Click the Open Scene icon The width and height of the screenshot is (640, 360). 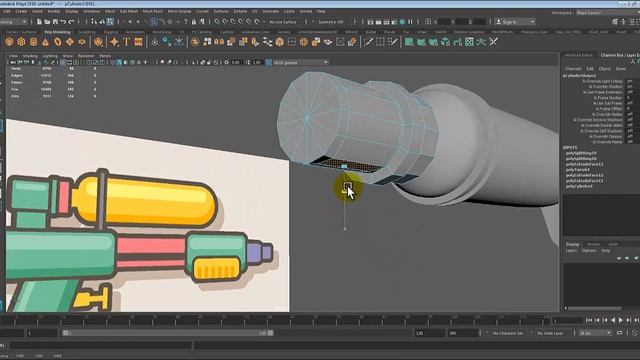[x=47, y=22]
